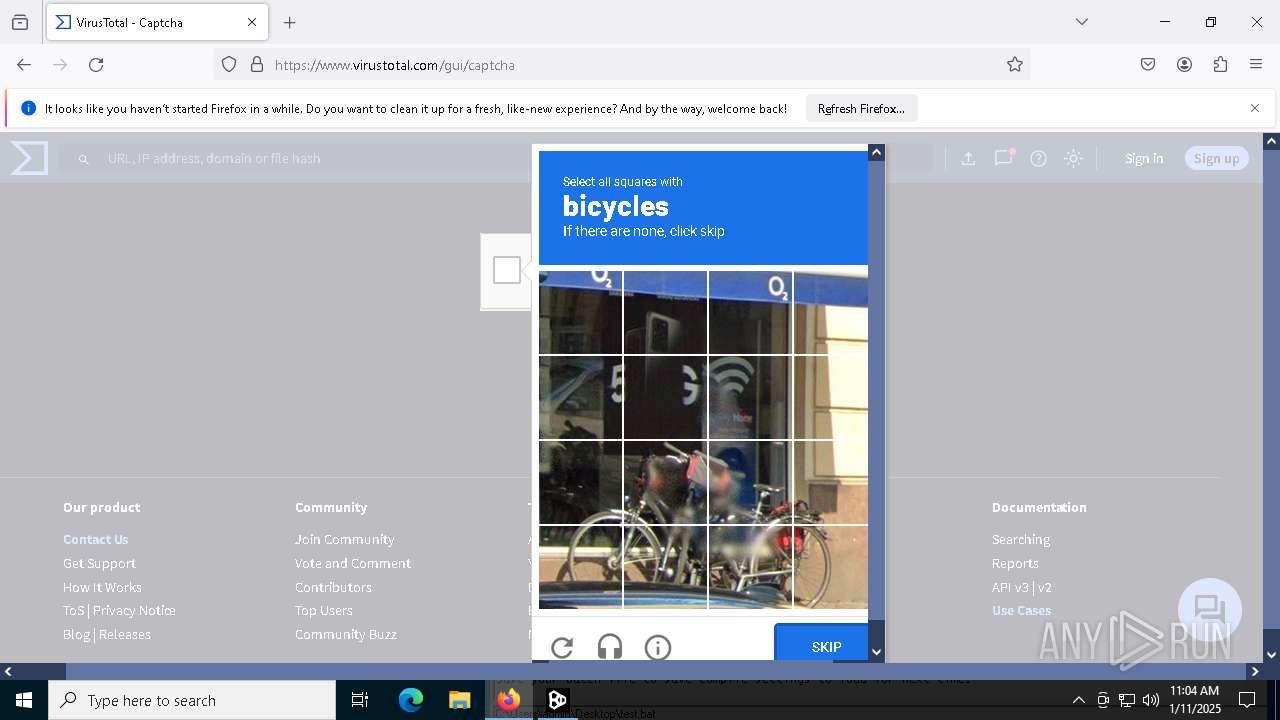Tick the reCAPTCHA checkbox

coord(507,271)
